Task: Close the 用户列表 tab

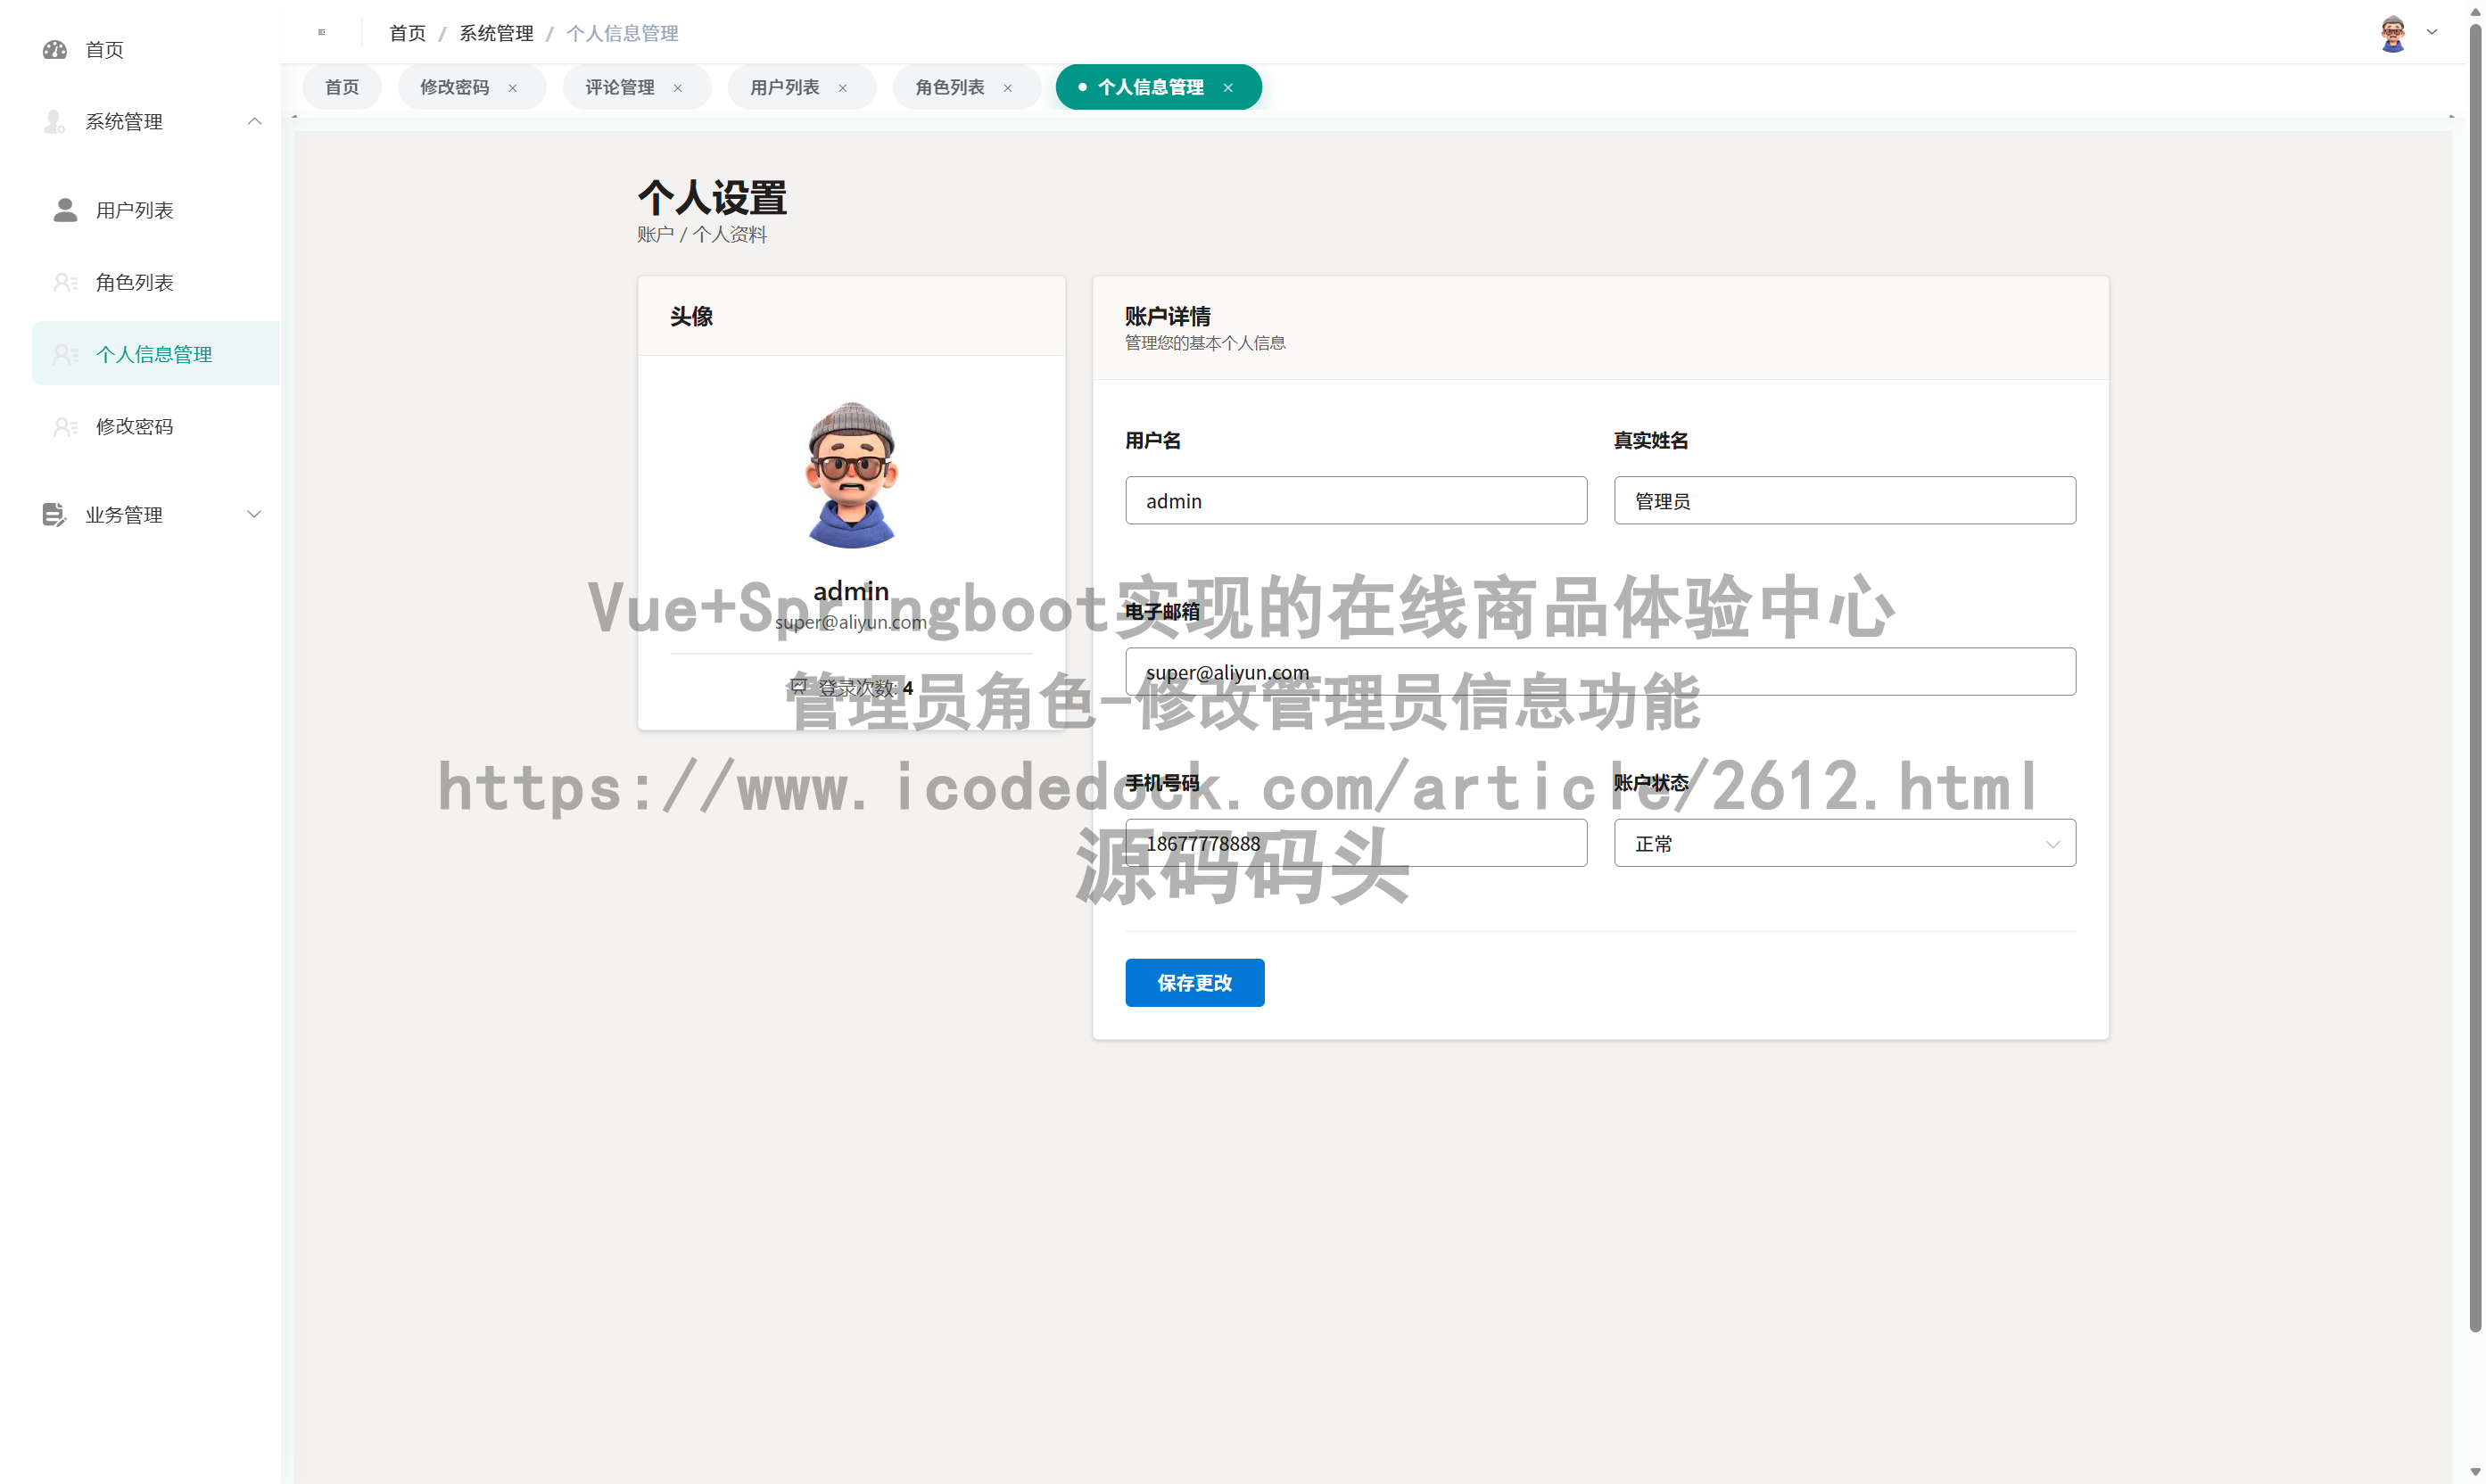Action: pos(843,88)
